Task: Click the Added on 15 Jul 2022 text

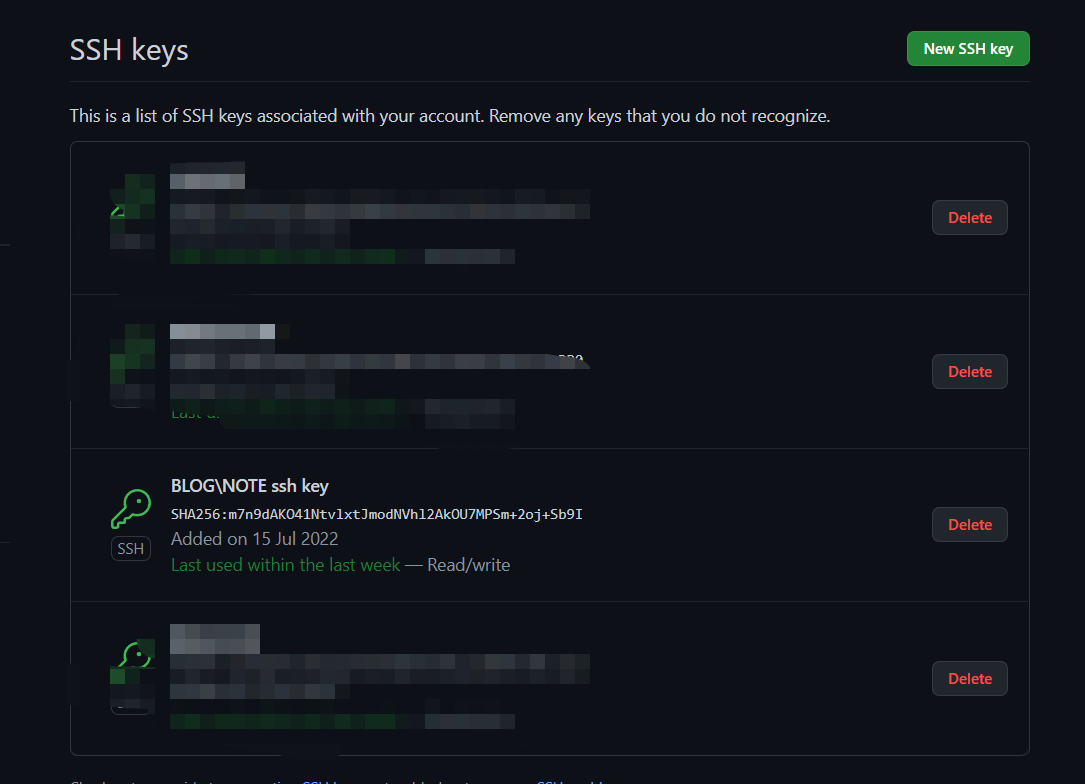Action: (255, 538)
